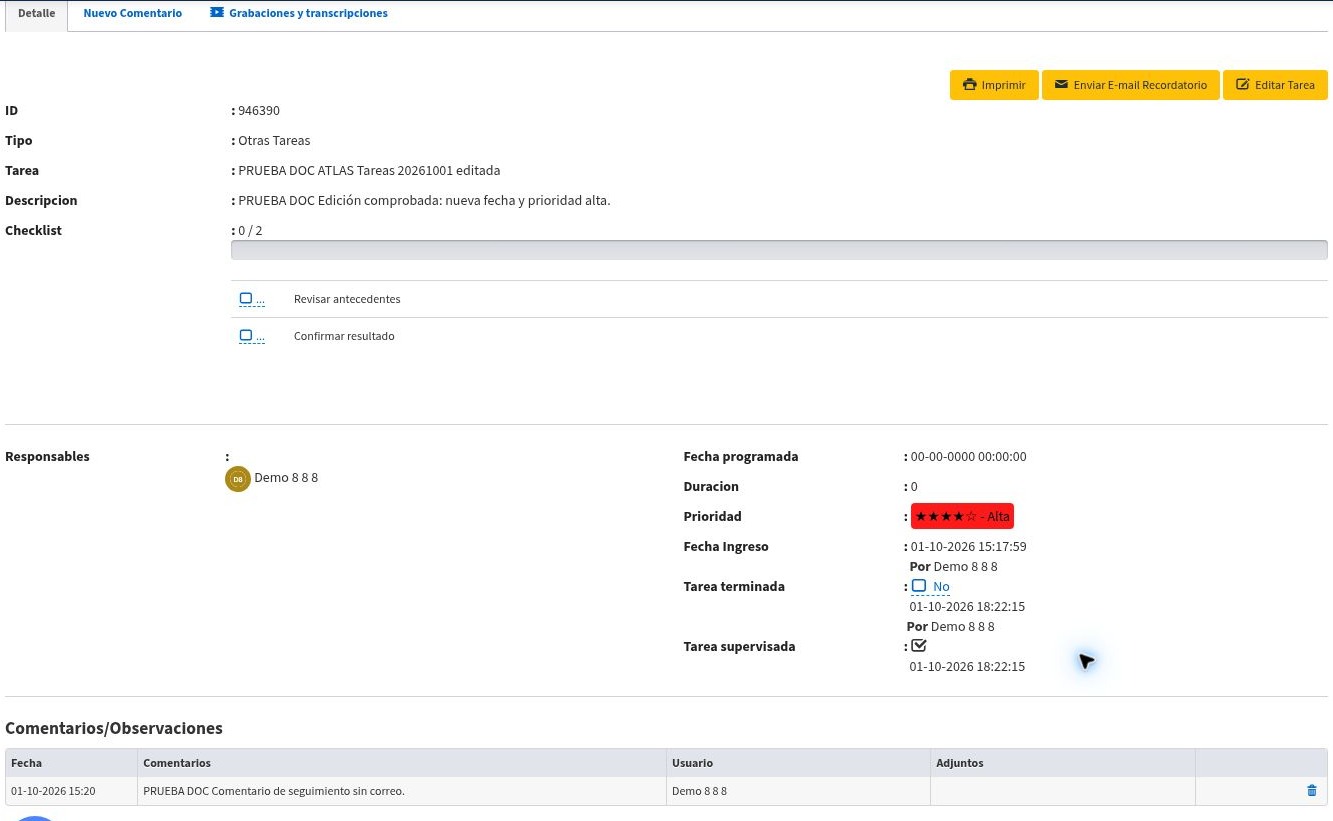Viewport: 1333px width, 821px height.
Task: Click the Fecha programada value 00-00-0000 00:00:00
Action: 968,457
